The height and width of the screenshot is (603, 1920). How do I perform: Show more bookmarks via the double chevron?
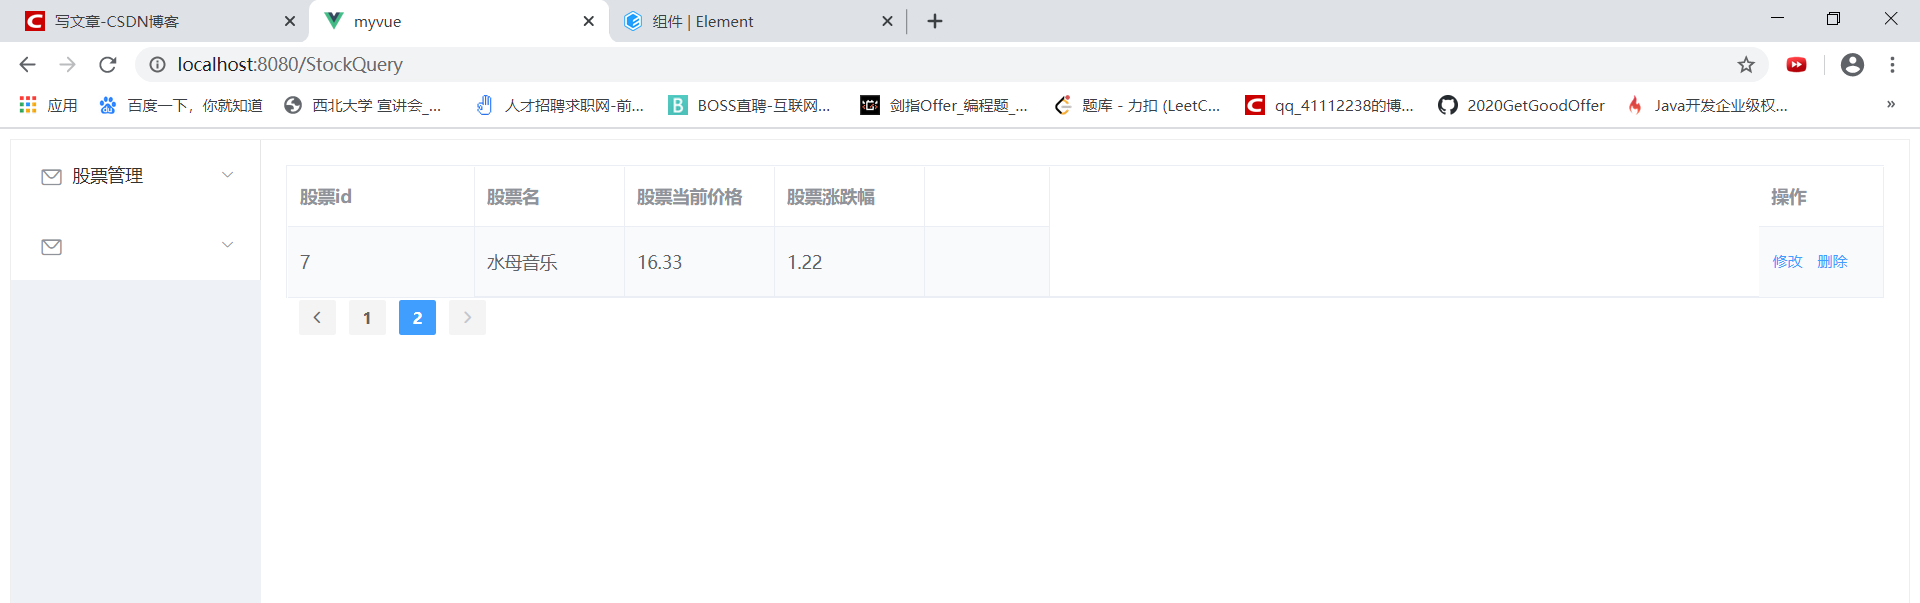[x=1891, y=104]
